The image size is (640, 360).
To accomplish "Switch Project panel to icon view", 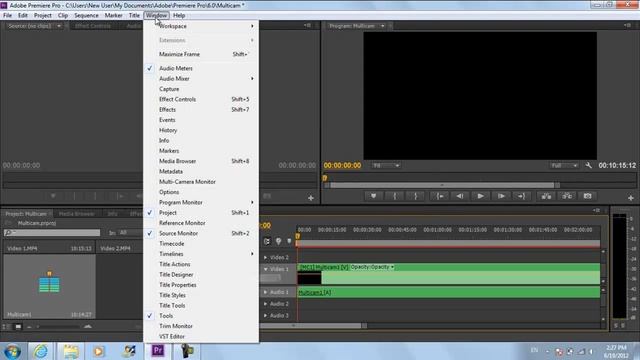I will pos(18,327).
